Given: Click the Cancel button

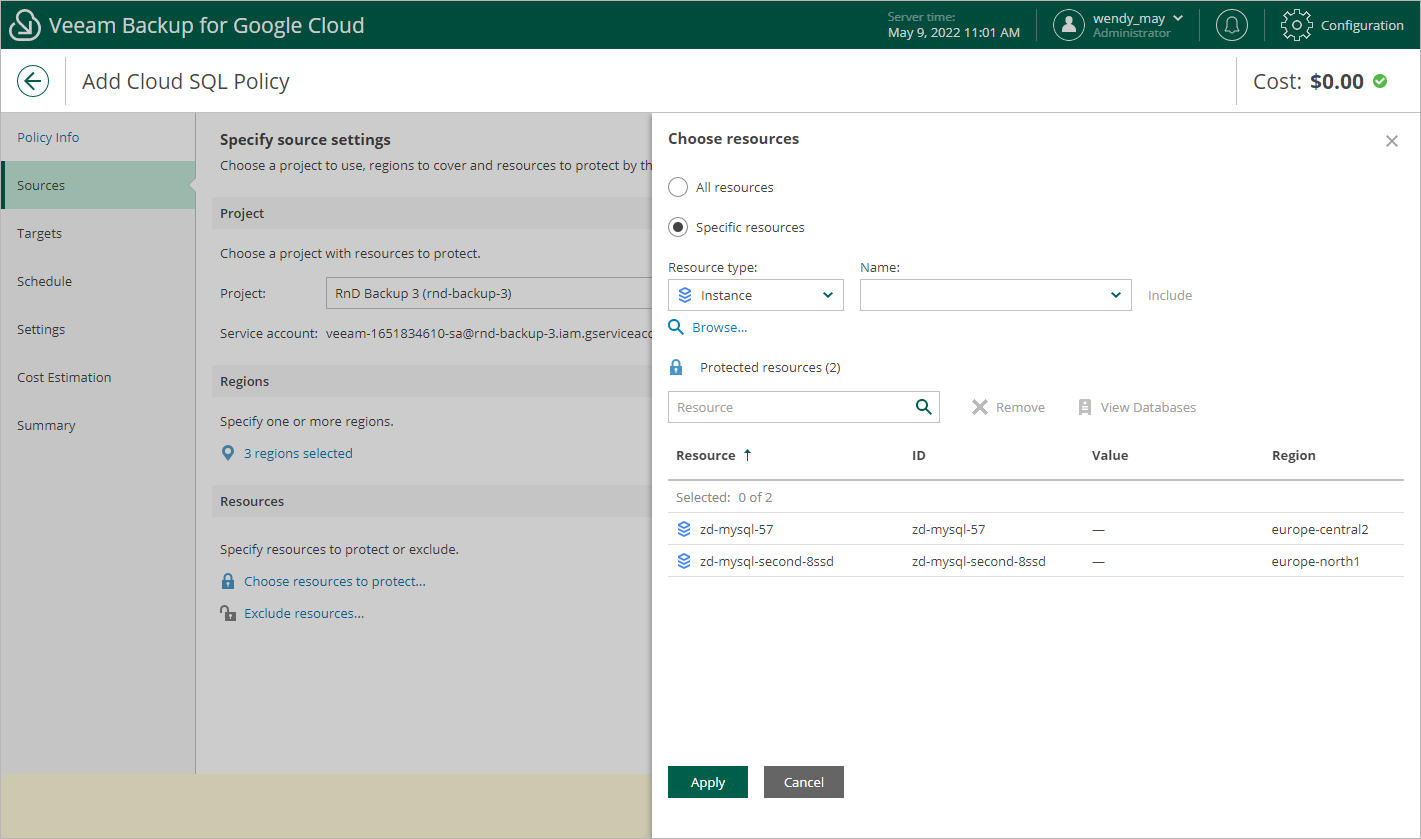Looking at the screenshot, I should (x=804, y=782).
